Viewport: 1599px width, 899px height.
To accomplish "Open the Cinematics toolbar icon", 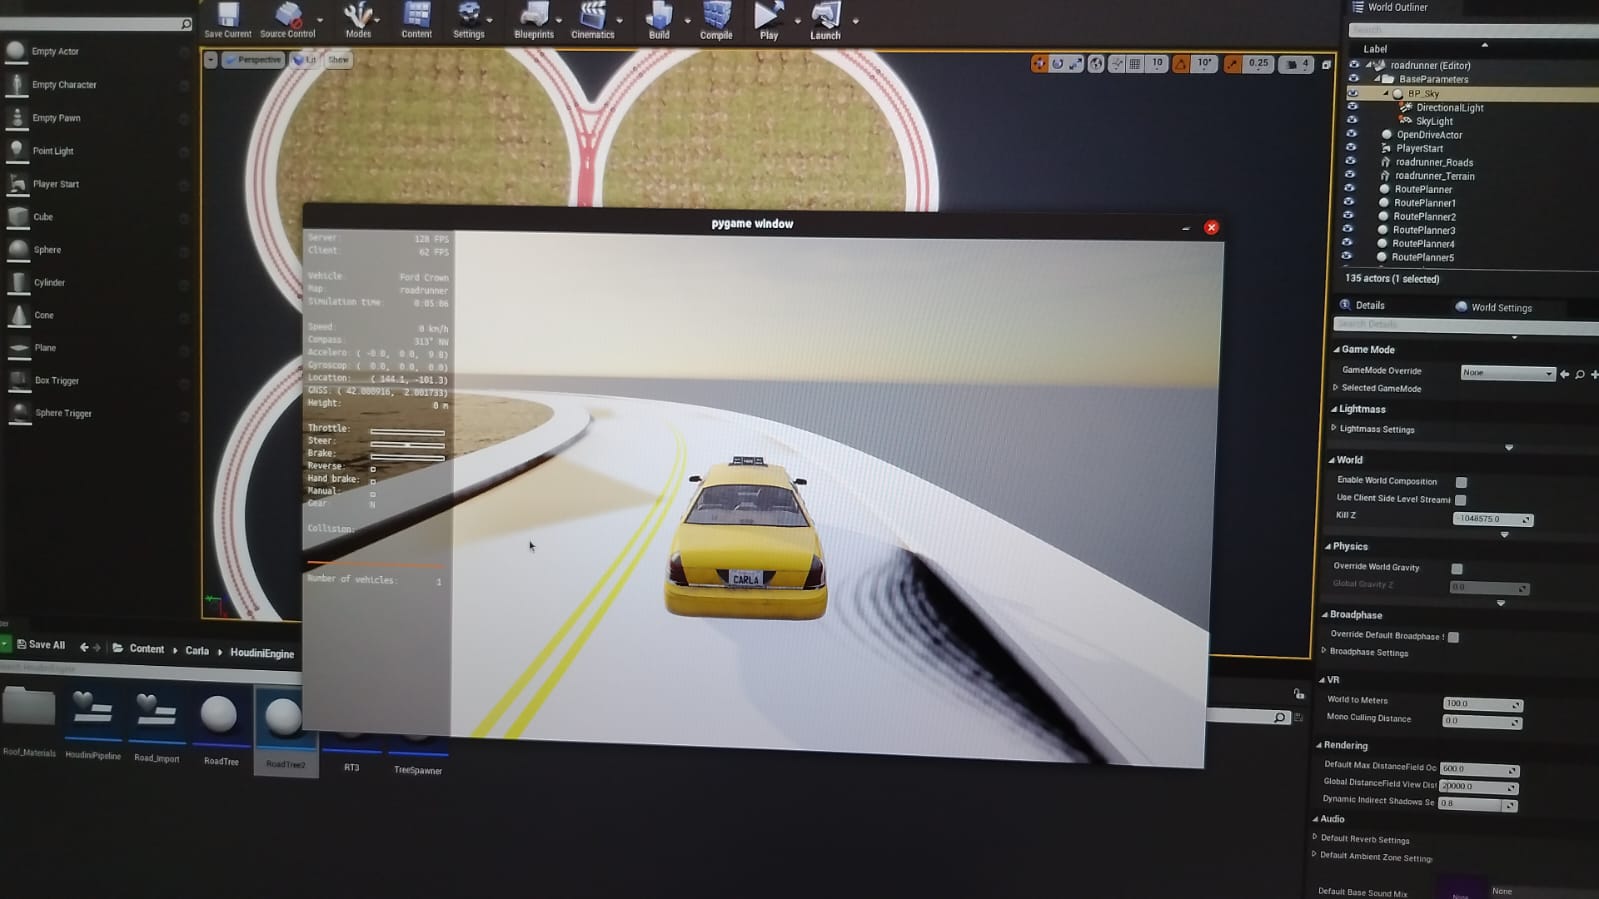I will point(593,20).
